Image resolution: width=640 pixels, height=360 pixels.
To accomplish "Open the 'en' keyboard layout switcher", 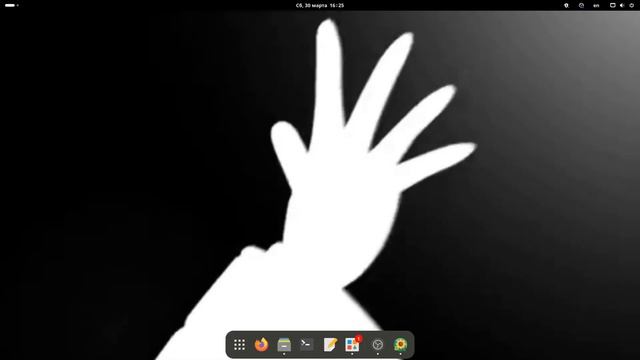I will (596, 5).
